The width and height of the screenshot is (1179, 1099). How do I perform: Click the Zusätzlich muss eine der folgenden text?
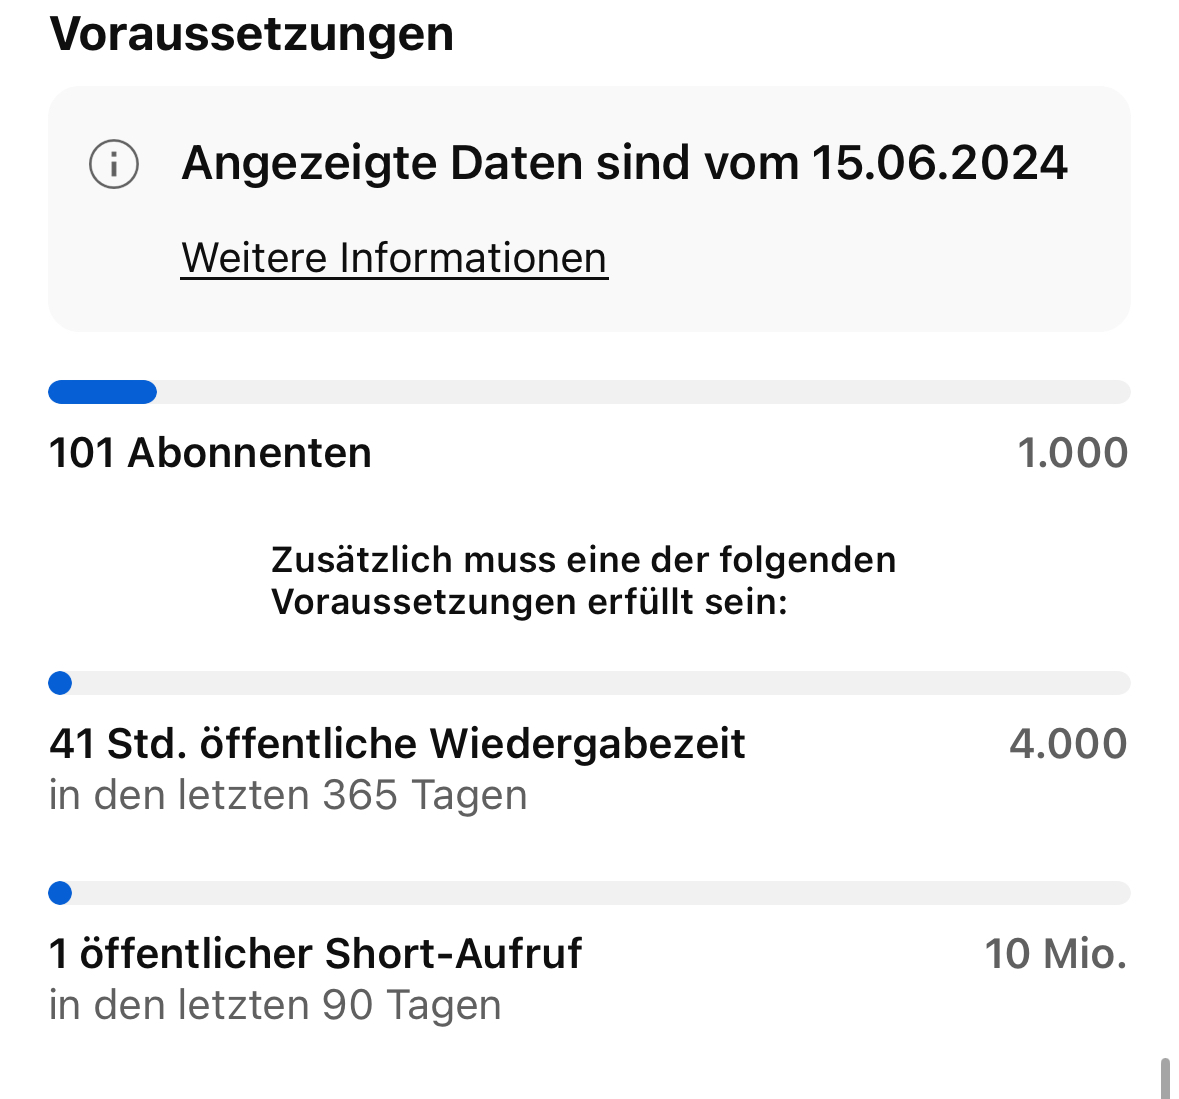pos(583,560)
